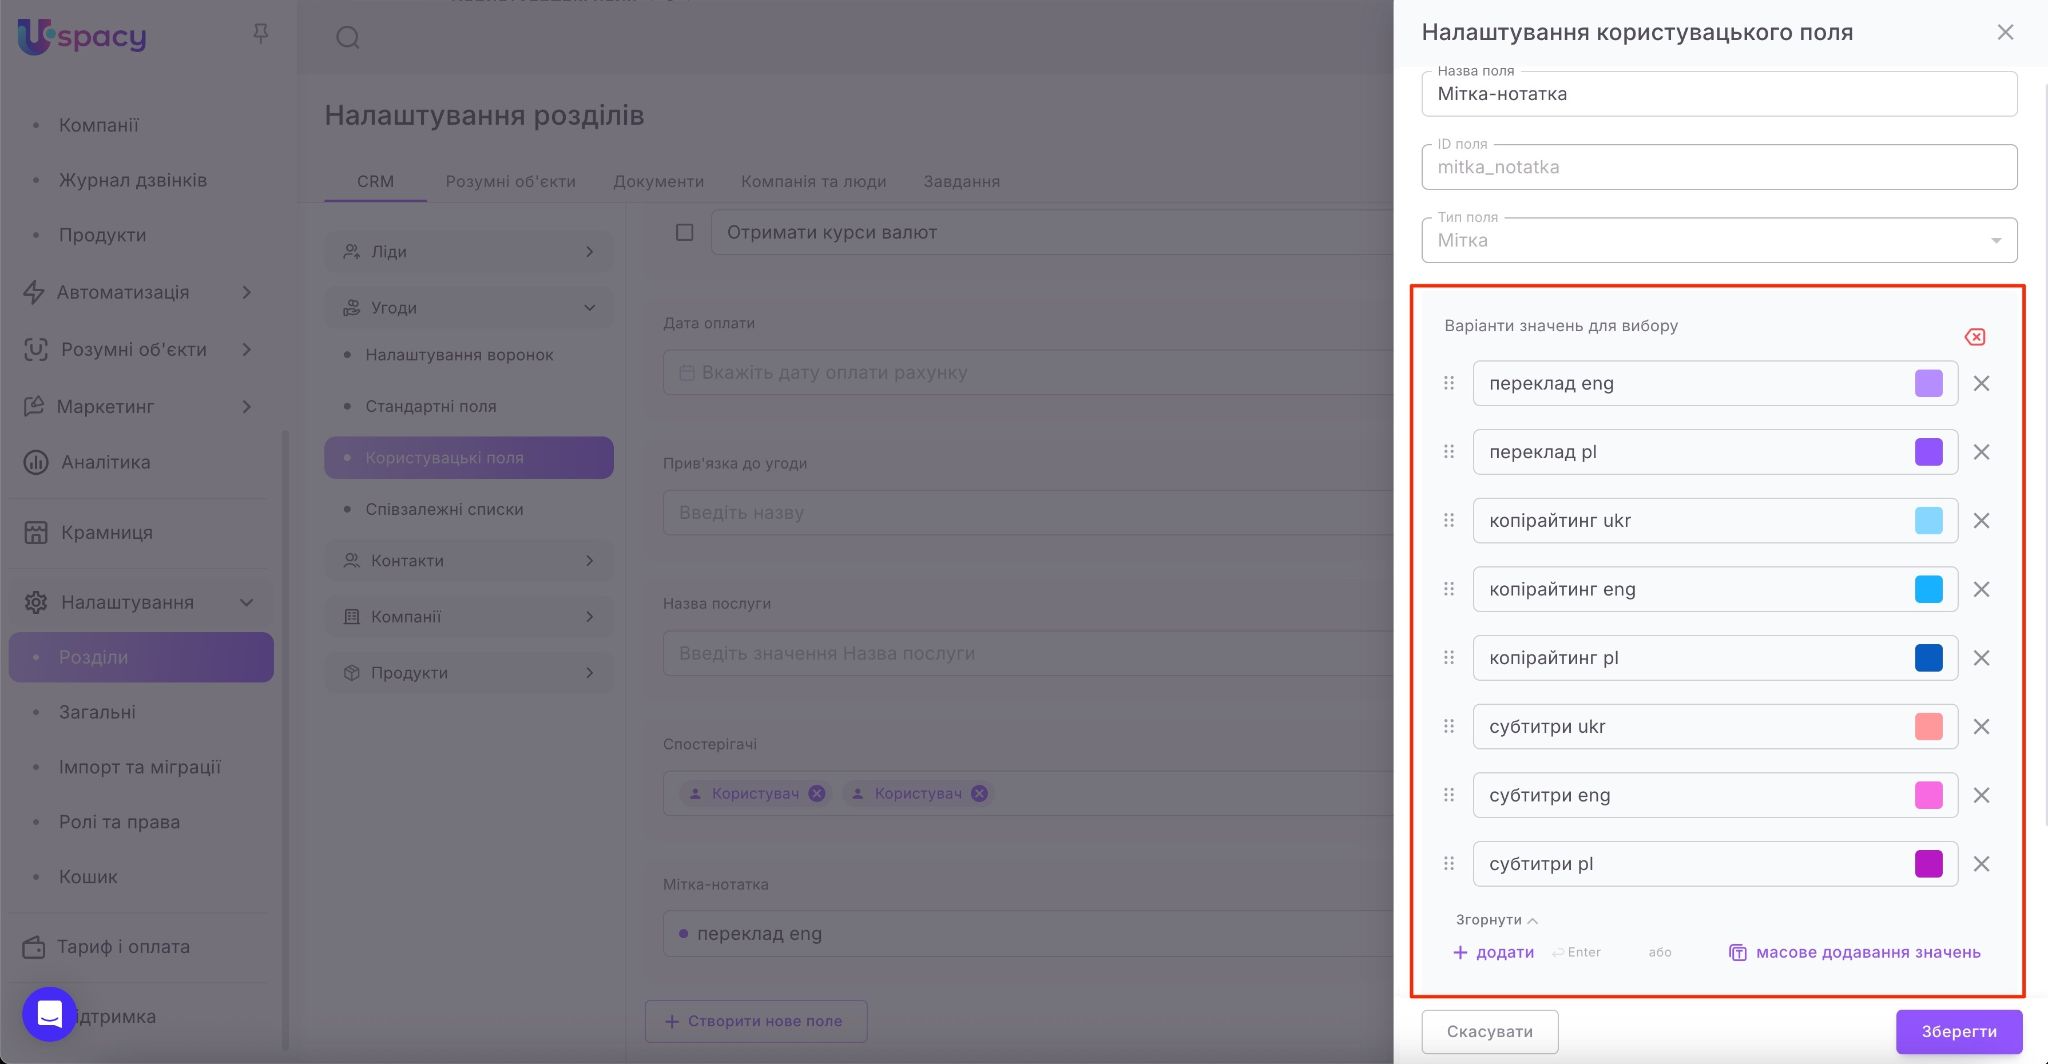
Task: Collapse values list via 'Згорнути'
Action: (1496, 920)
